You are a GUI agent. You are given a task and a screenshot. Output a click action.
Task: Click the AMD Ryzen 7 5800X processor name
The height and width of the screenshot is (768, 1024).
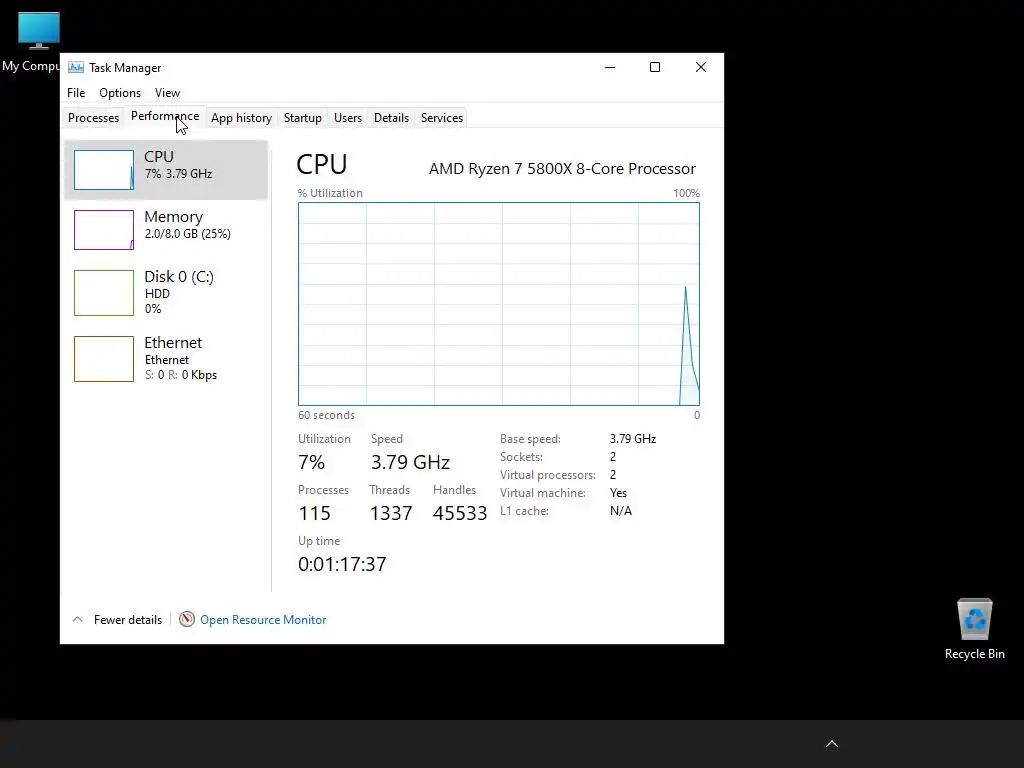(x=562, y=168)
